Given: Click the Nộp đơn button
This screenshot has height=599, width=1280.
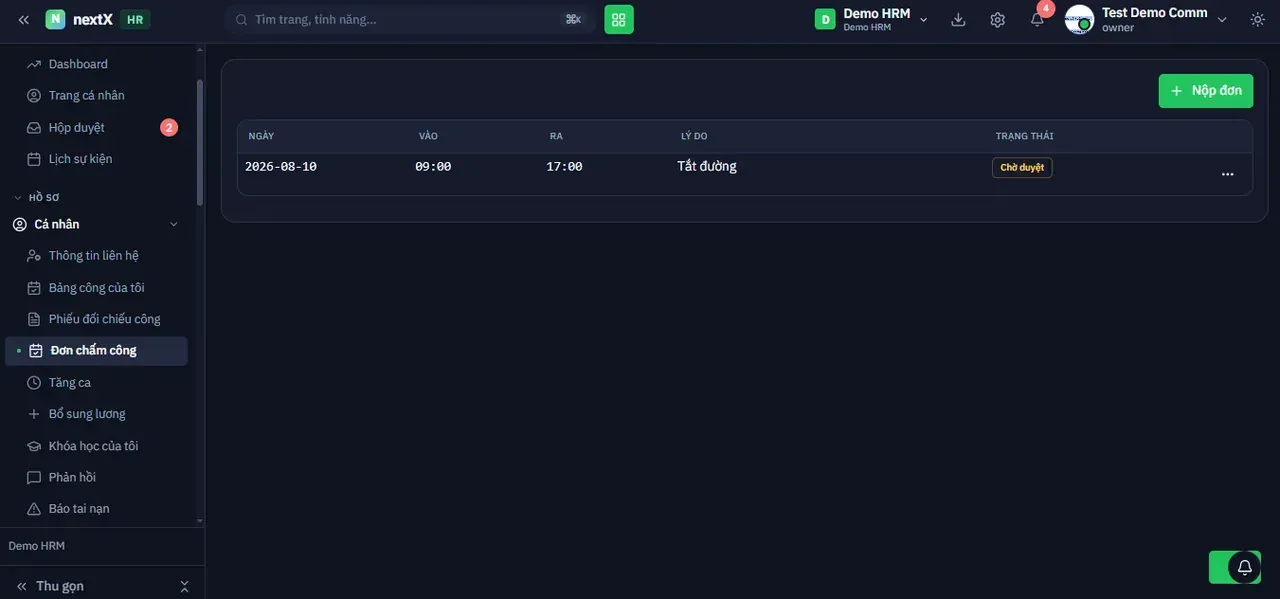Looking at the screenshot, I should coord(1206,91).
